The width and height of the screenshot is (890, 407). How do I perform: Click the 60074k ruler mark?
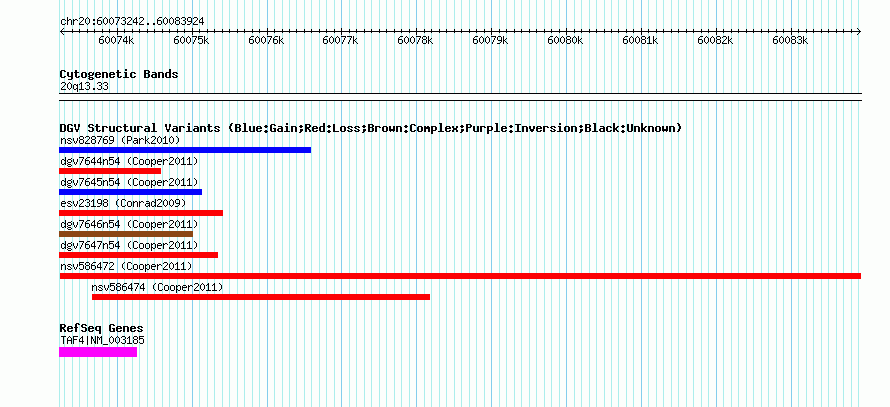116,40
